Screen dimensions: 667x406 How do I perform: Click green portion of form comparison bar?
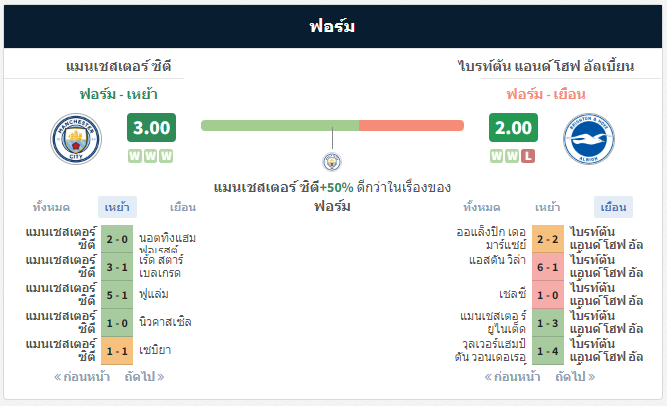(280, 126)
